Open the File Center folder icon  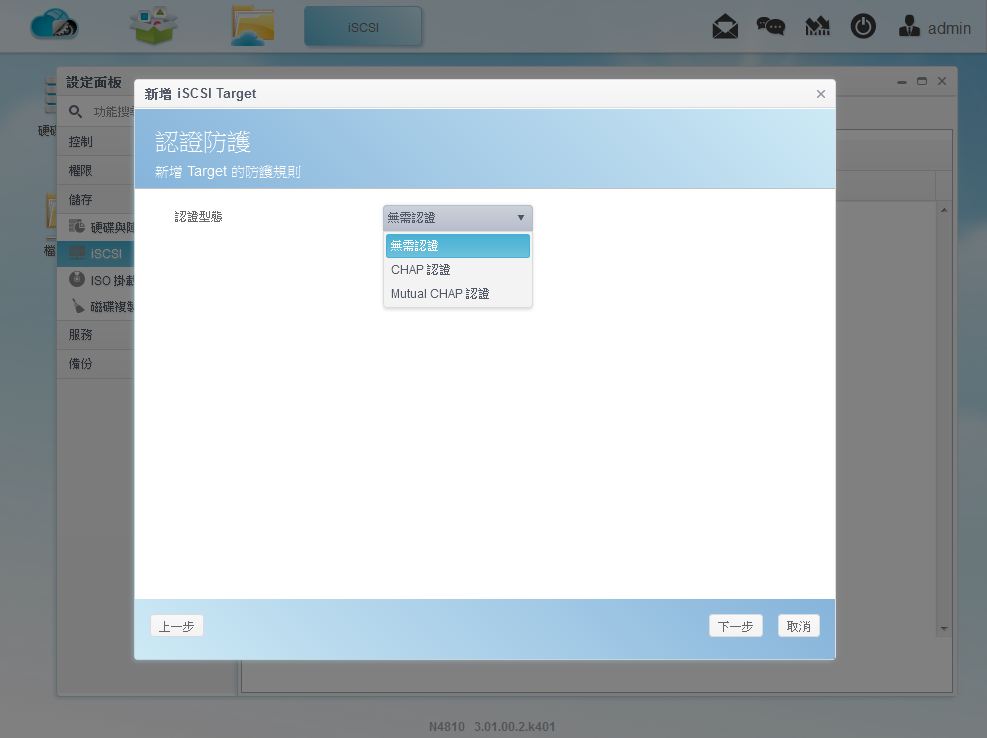pos(252,26)
